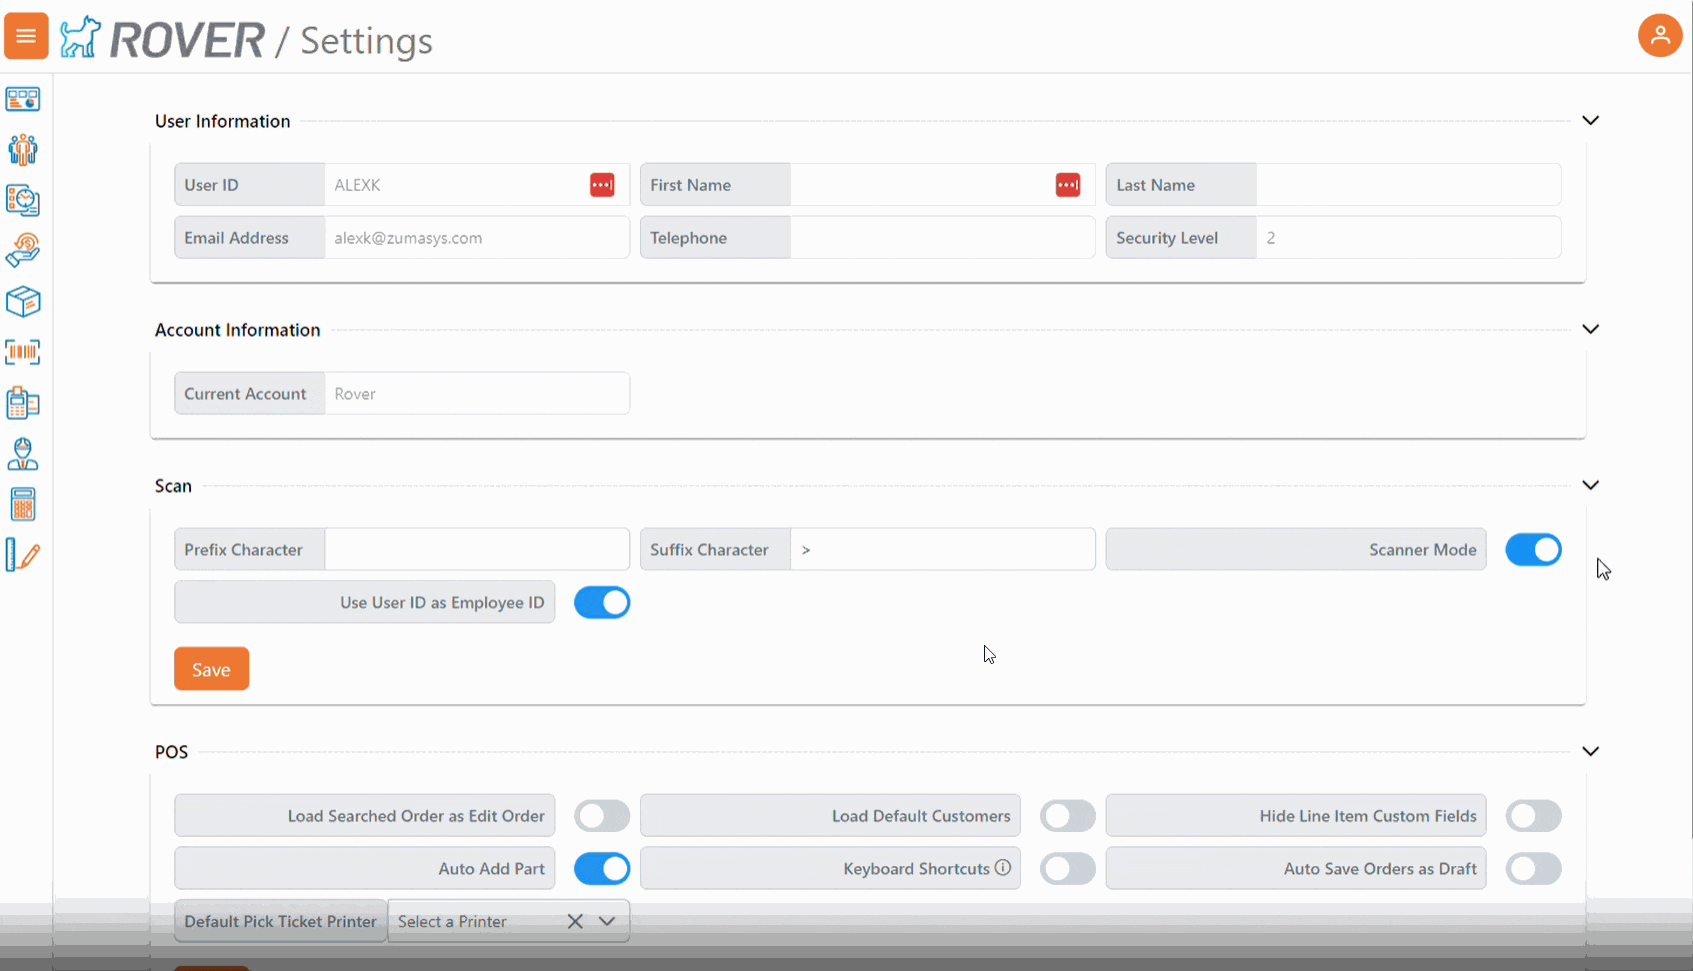This screenshot has height=971, width=1693.
Task: Collapse the Scan section chevron
Action: click(x=1591, y=485)
